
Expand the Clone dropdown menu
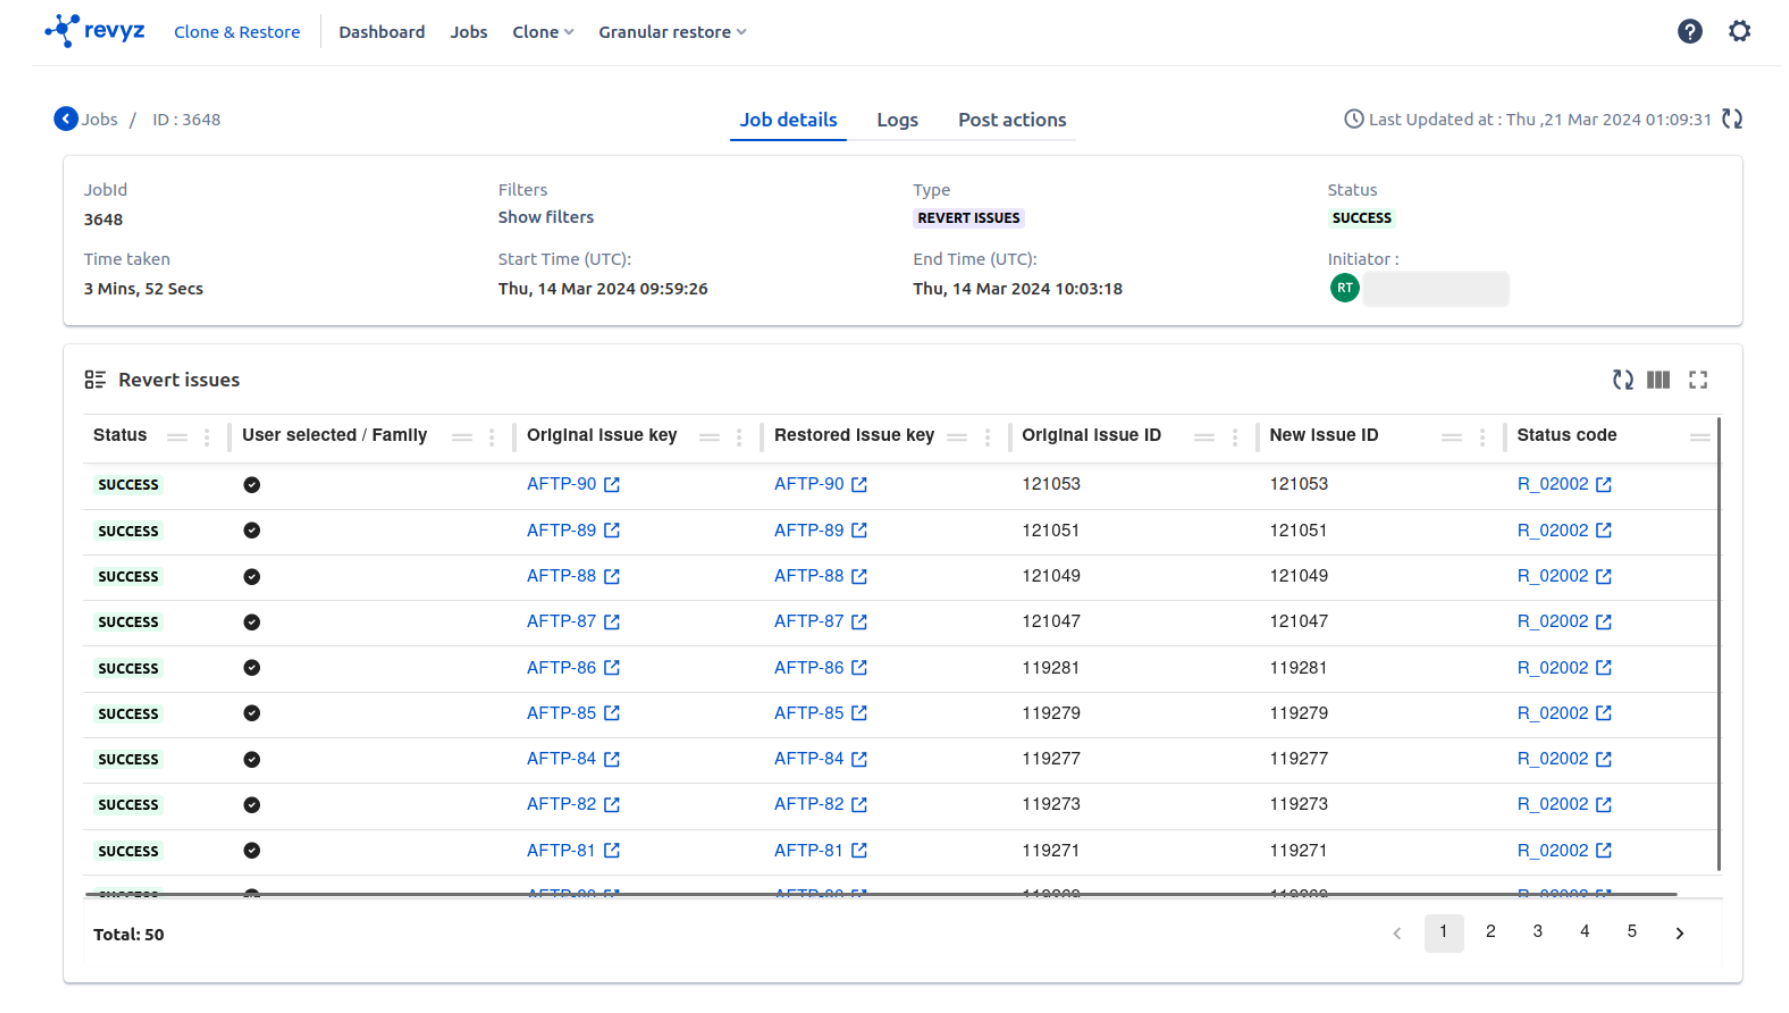coord(543,32)
